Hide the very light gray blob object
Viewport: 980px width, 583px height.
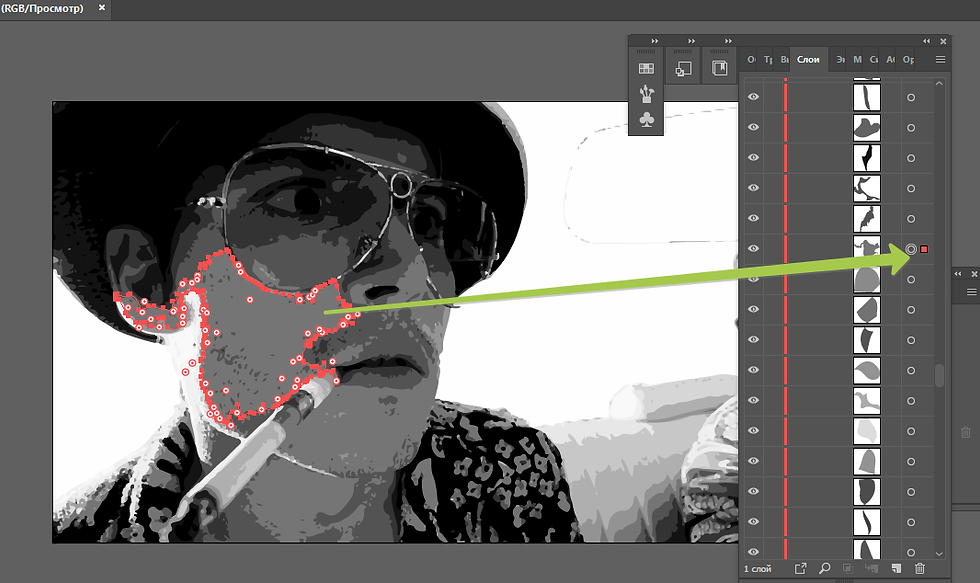pyautogui.click(x=753, y=430)
